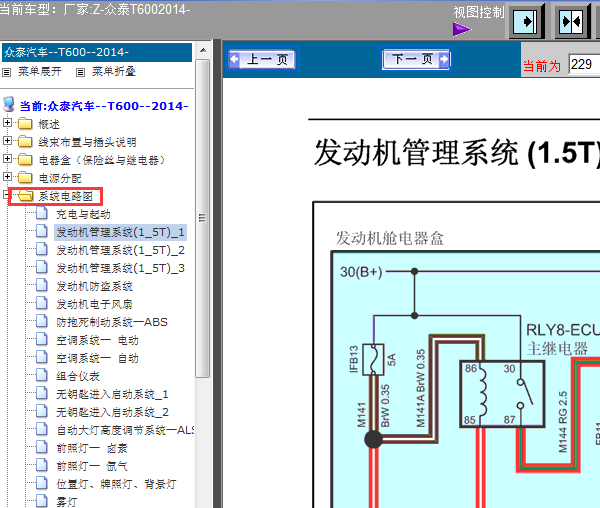Click document icon beside 前照灯— 卤素
Viewport: 600px width, 508px height.
pyautogui.click(x=42, y=447)
